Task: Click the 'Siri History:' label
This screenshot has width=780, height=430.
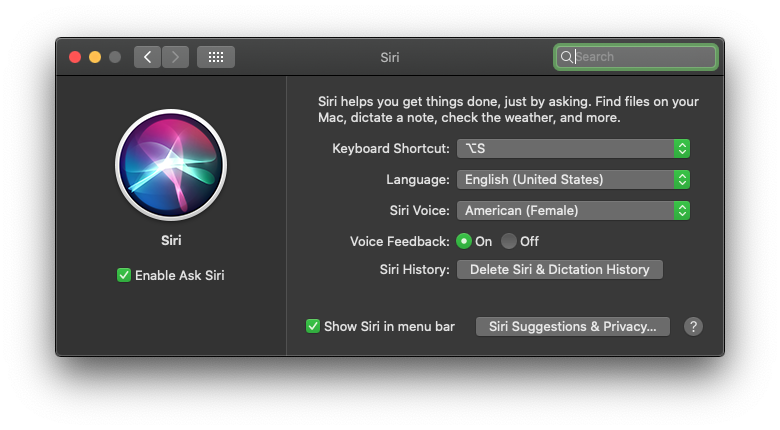Action: point(414,270)
